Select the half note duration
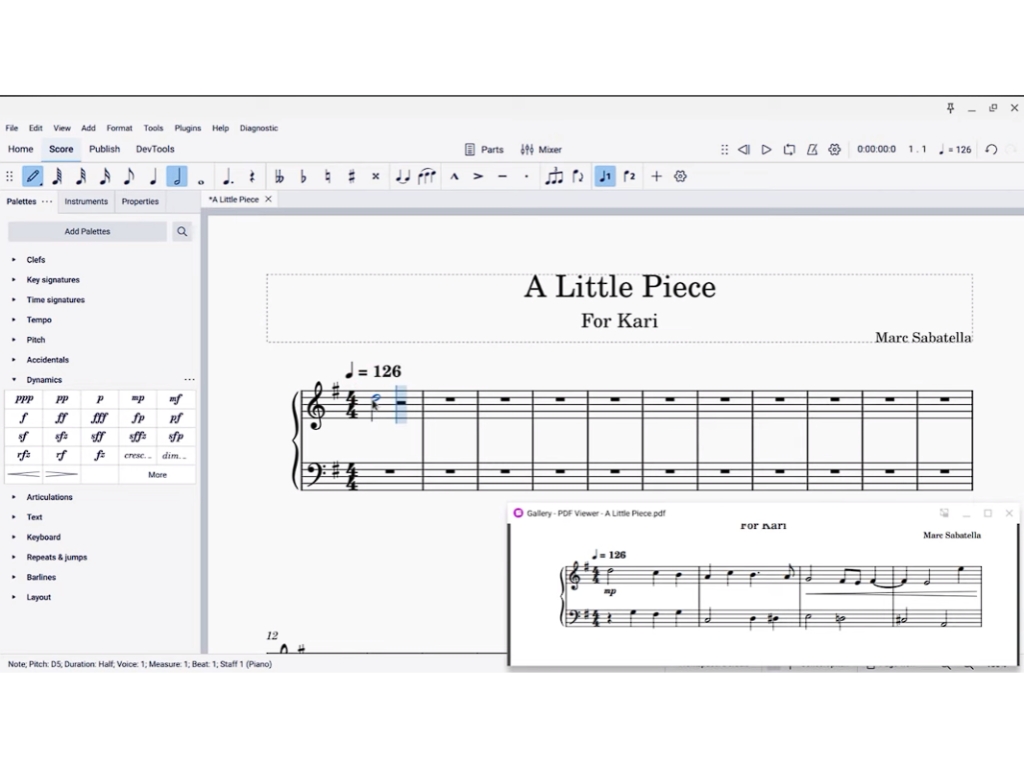Viewport: 1024px width, 768px height. (177, 176)
